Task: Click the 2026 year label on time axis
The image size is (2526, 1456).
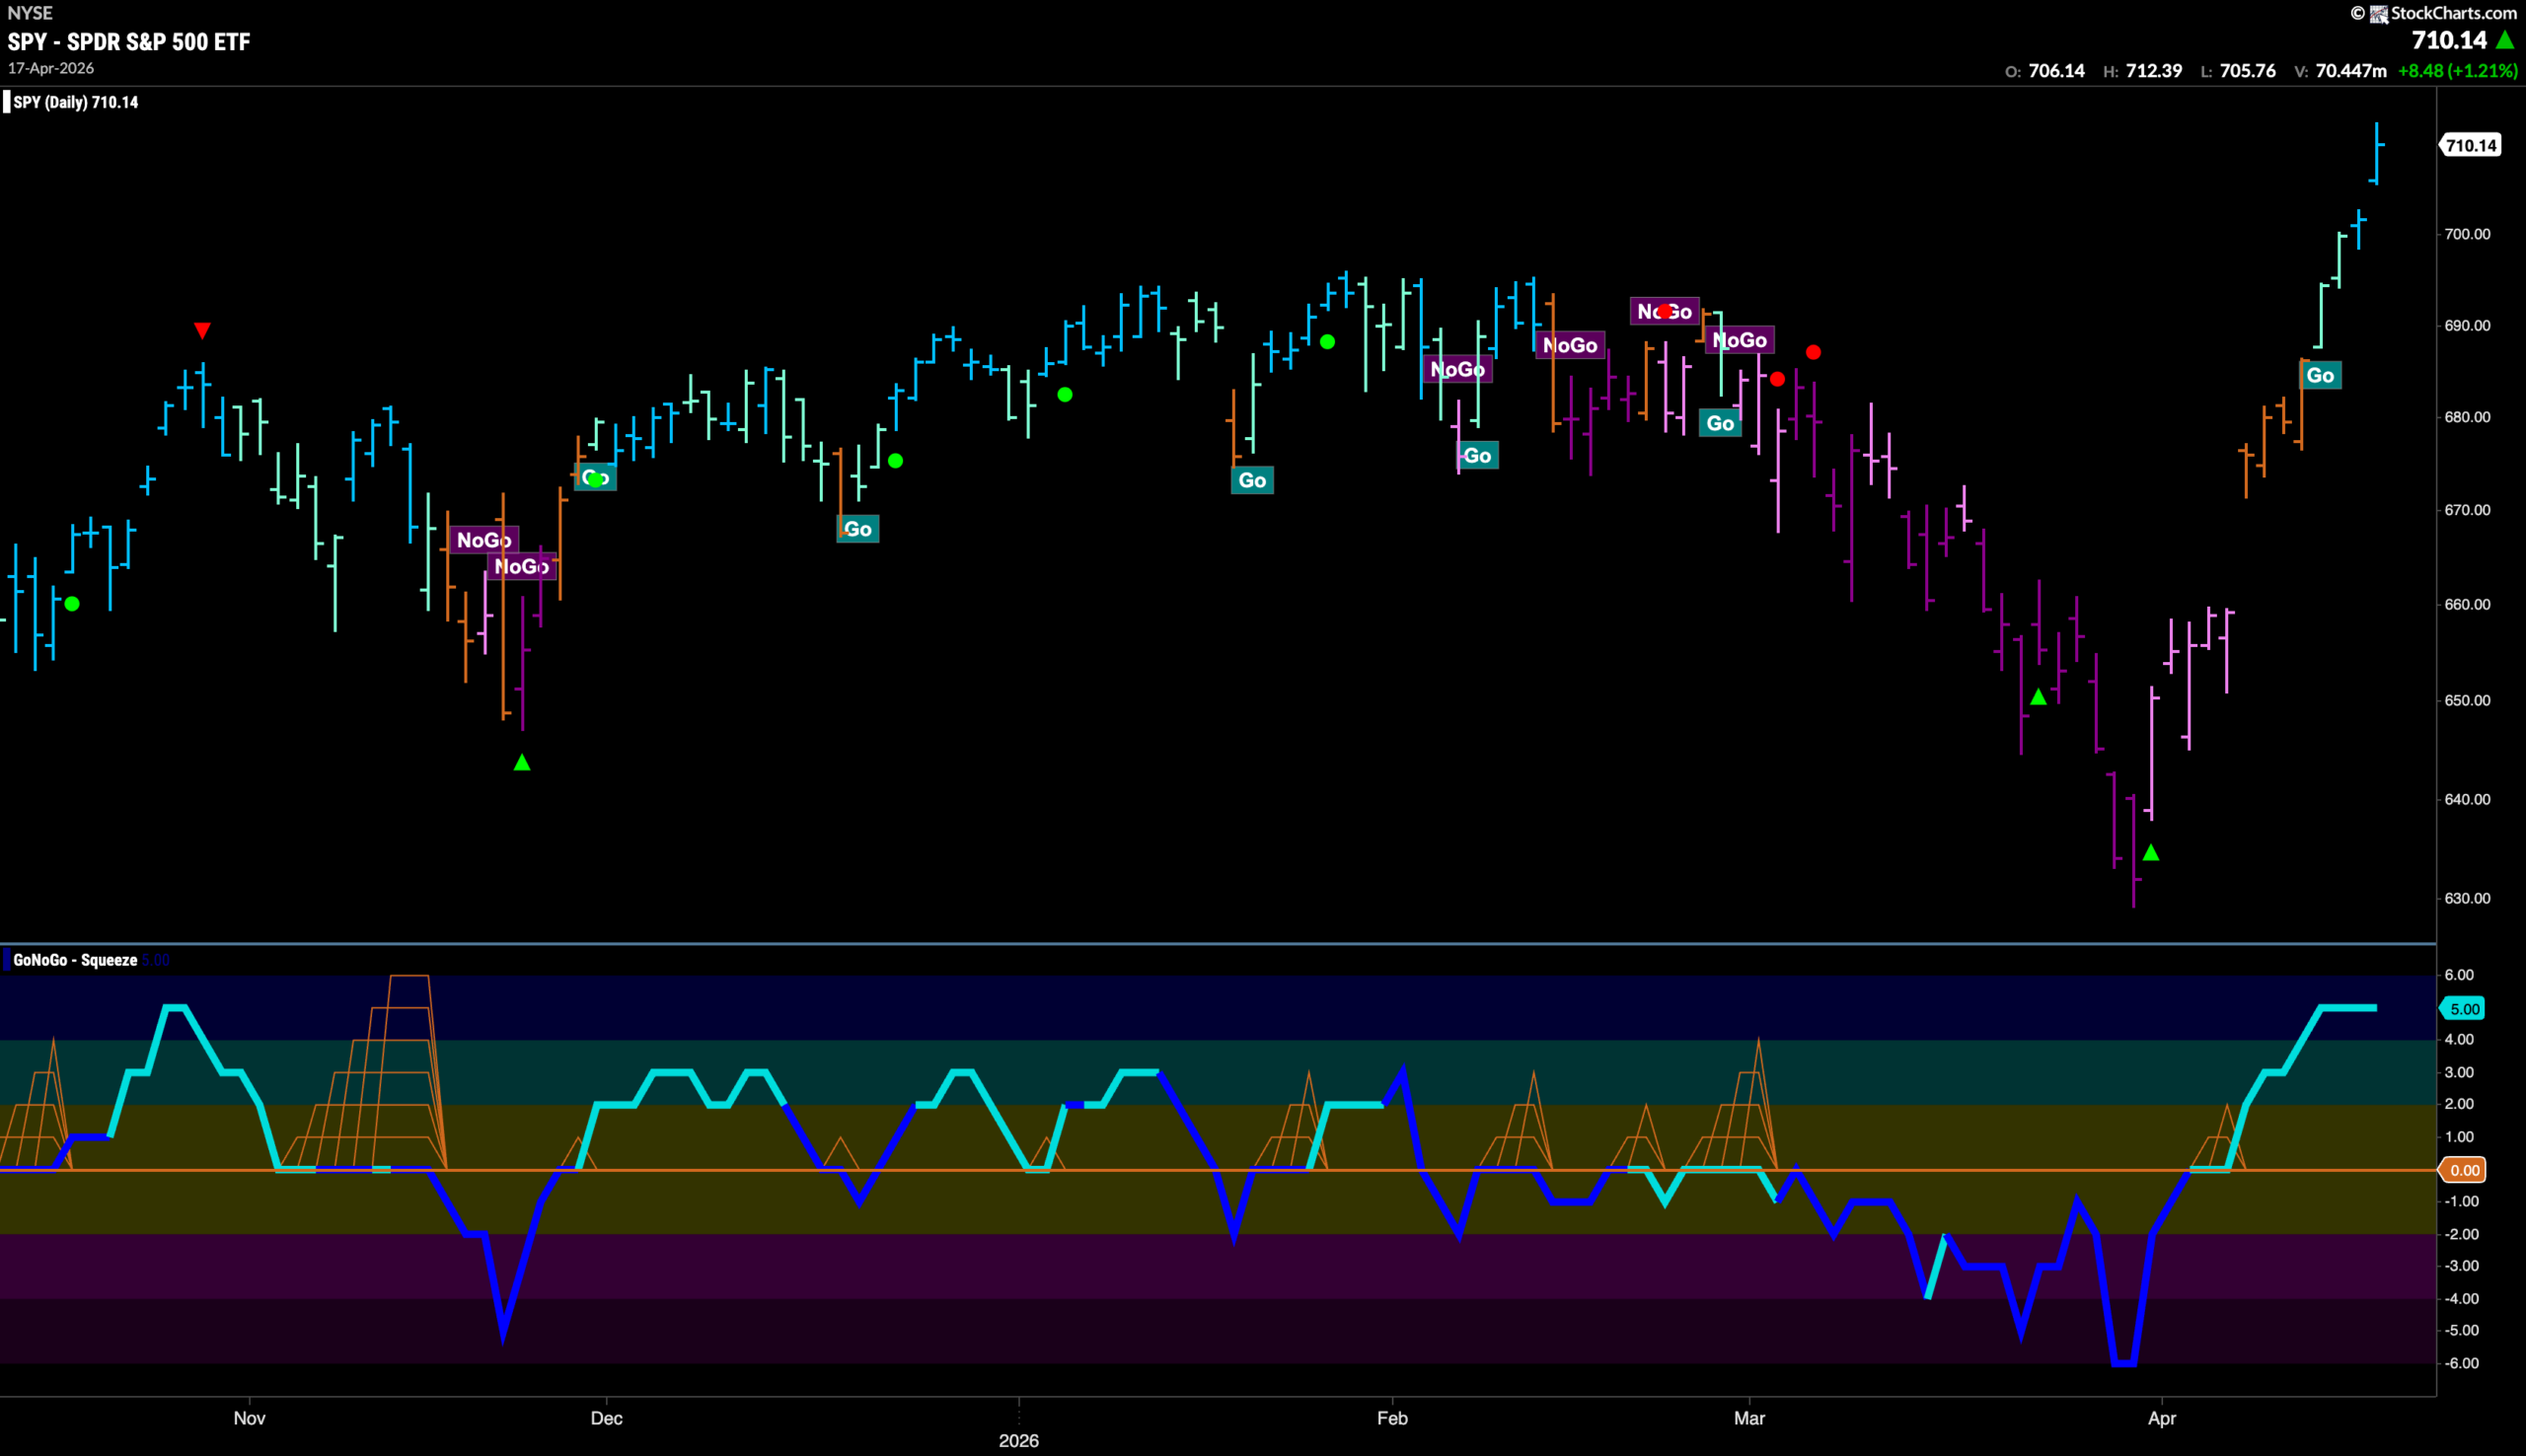Action: pos(1019,1441)
